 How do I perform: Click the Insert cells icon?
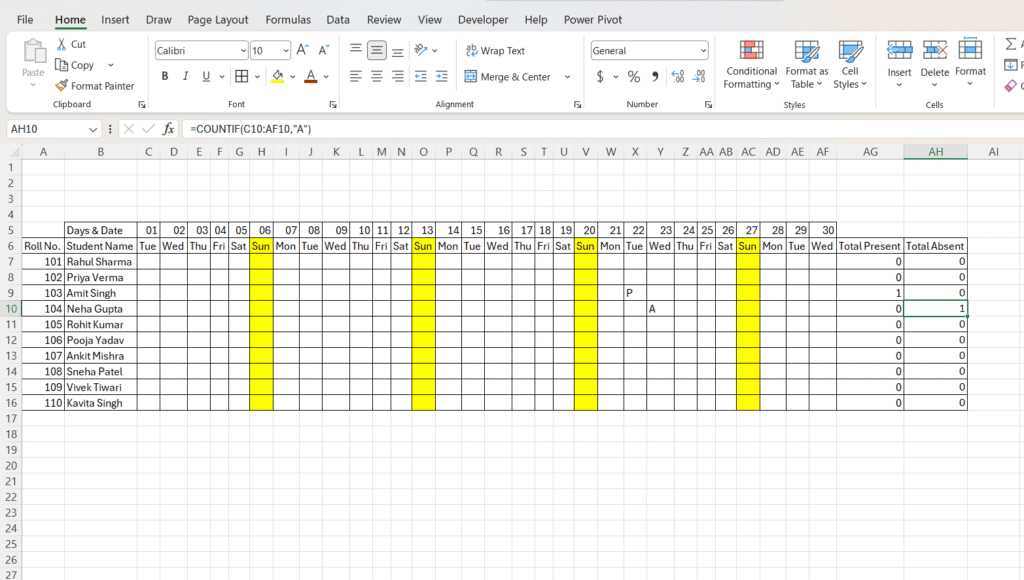point(899,50)
